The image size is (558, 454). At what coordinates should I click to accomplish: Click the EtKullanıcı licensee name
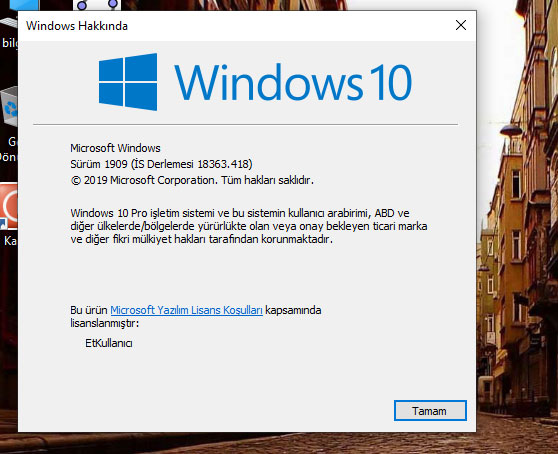(x=109, y=343)
